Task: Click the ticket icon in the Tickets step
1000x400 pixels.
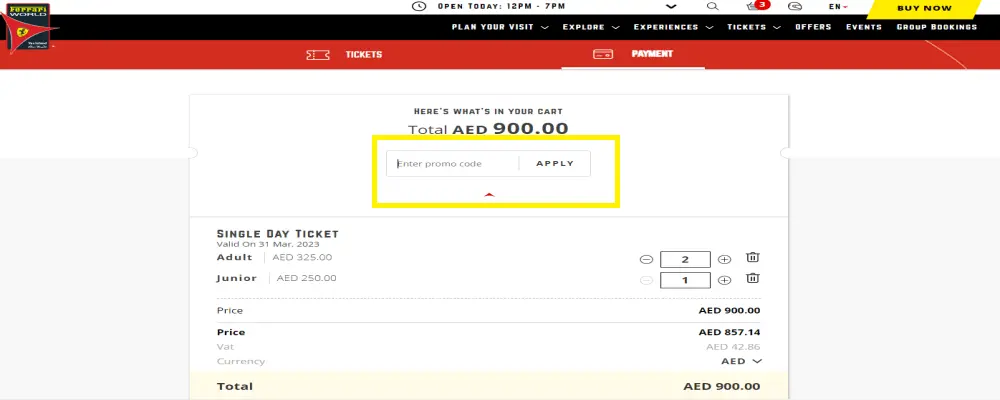Action: (318, 55)
